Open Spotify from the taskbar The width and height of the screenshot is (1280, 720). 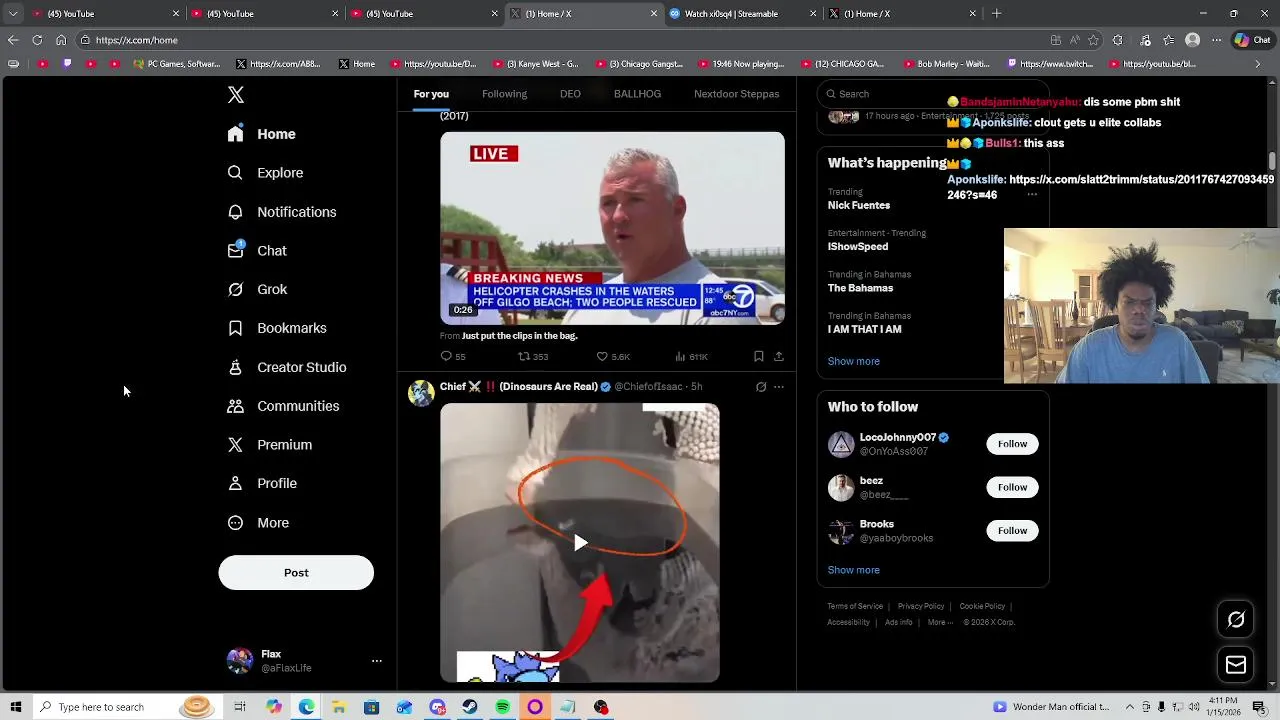(502, 707)
